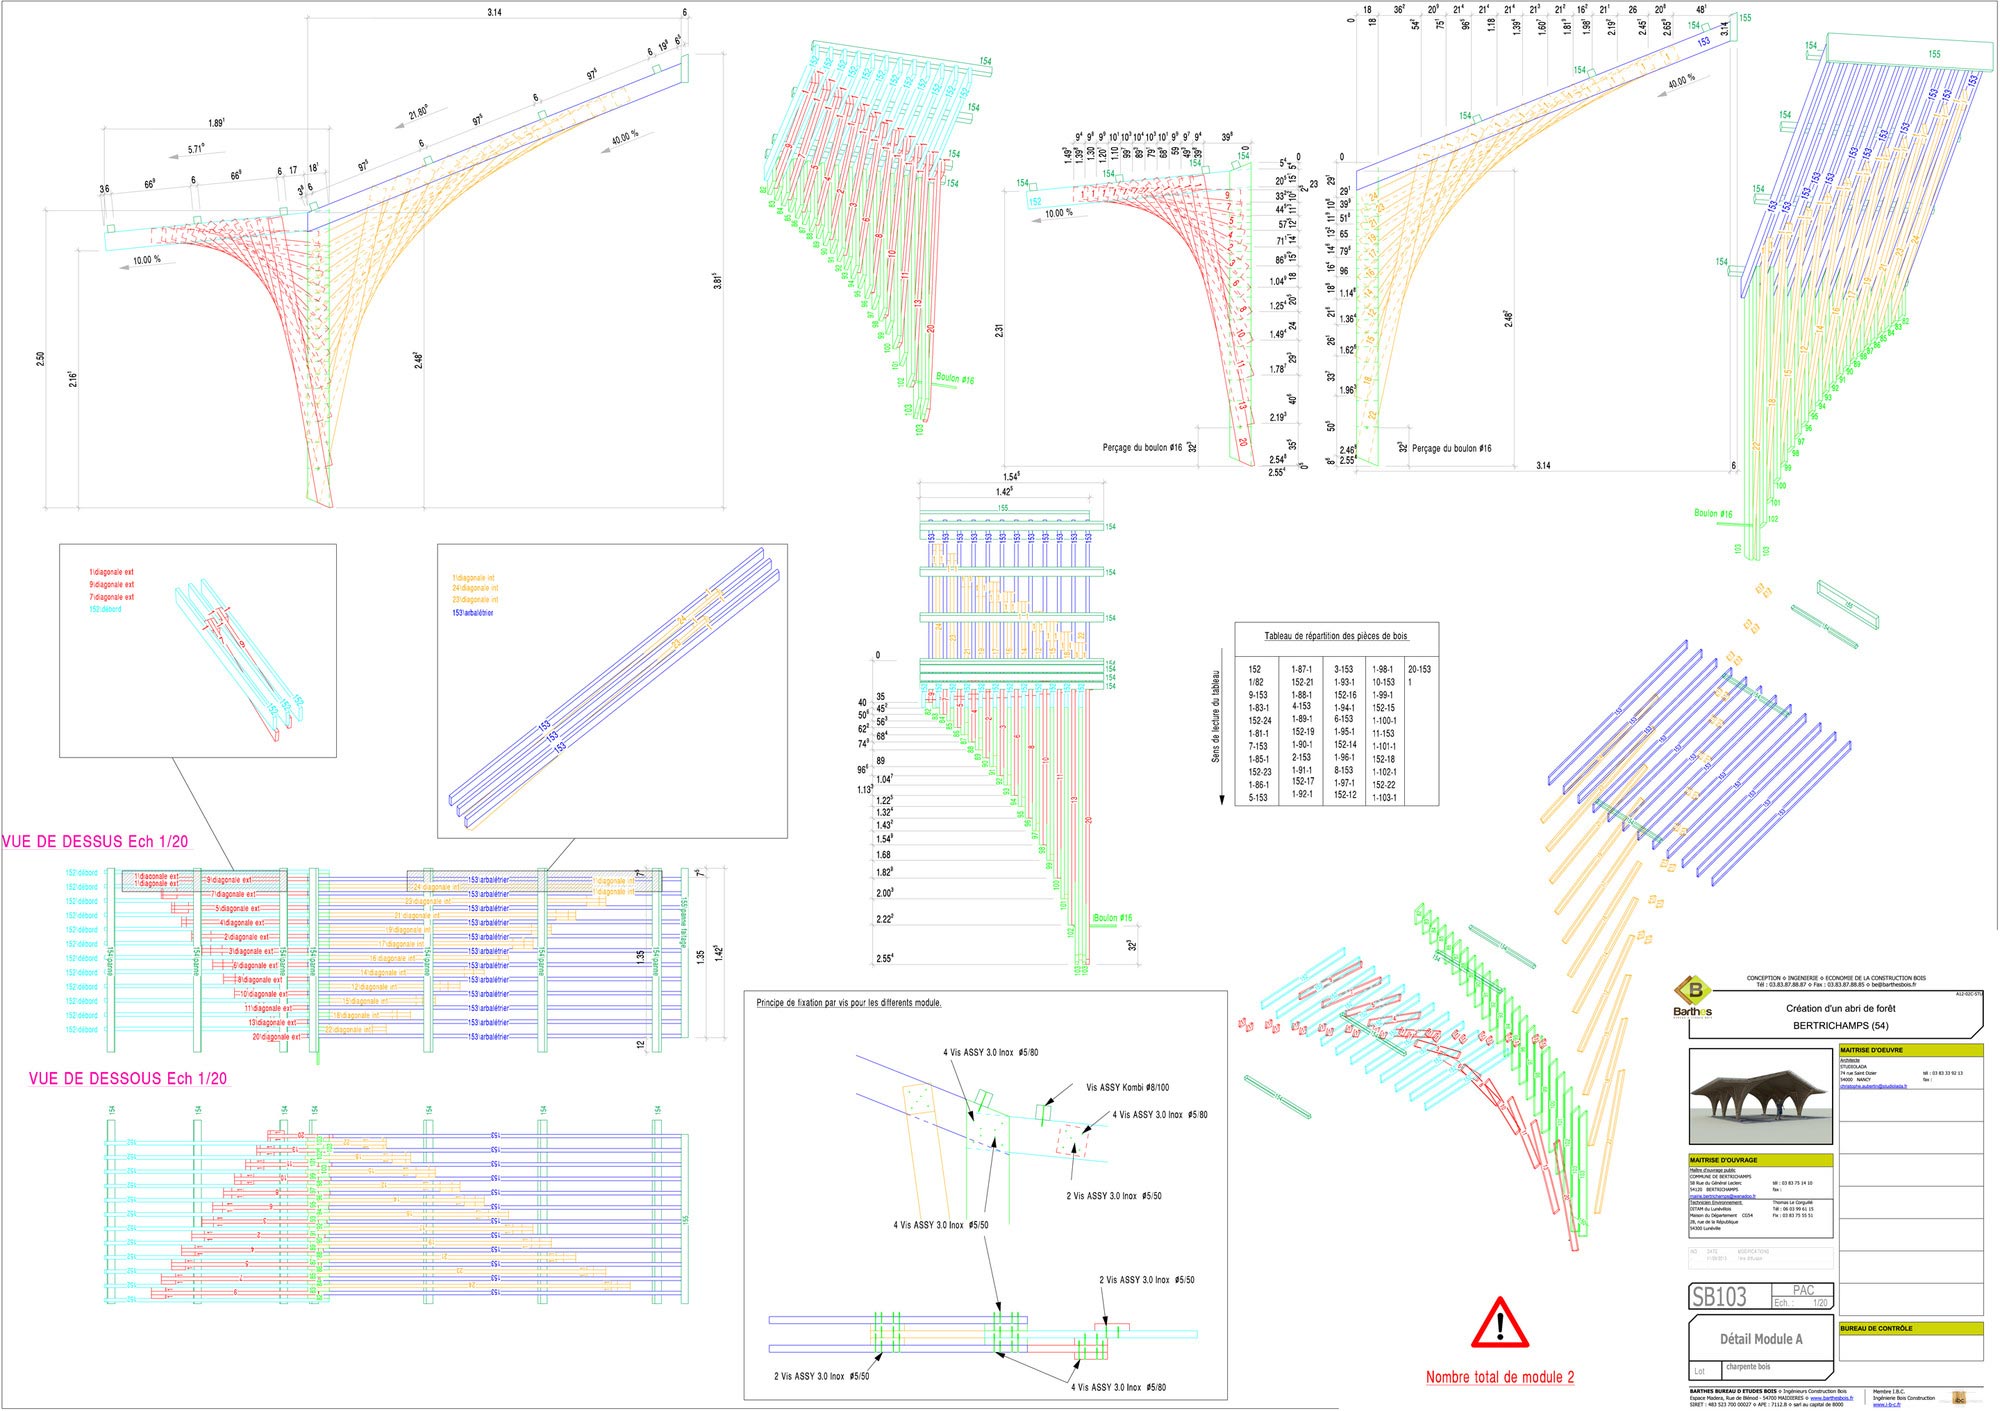Click table cell '152-12'

click(1345, 794)
